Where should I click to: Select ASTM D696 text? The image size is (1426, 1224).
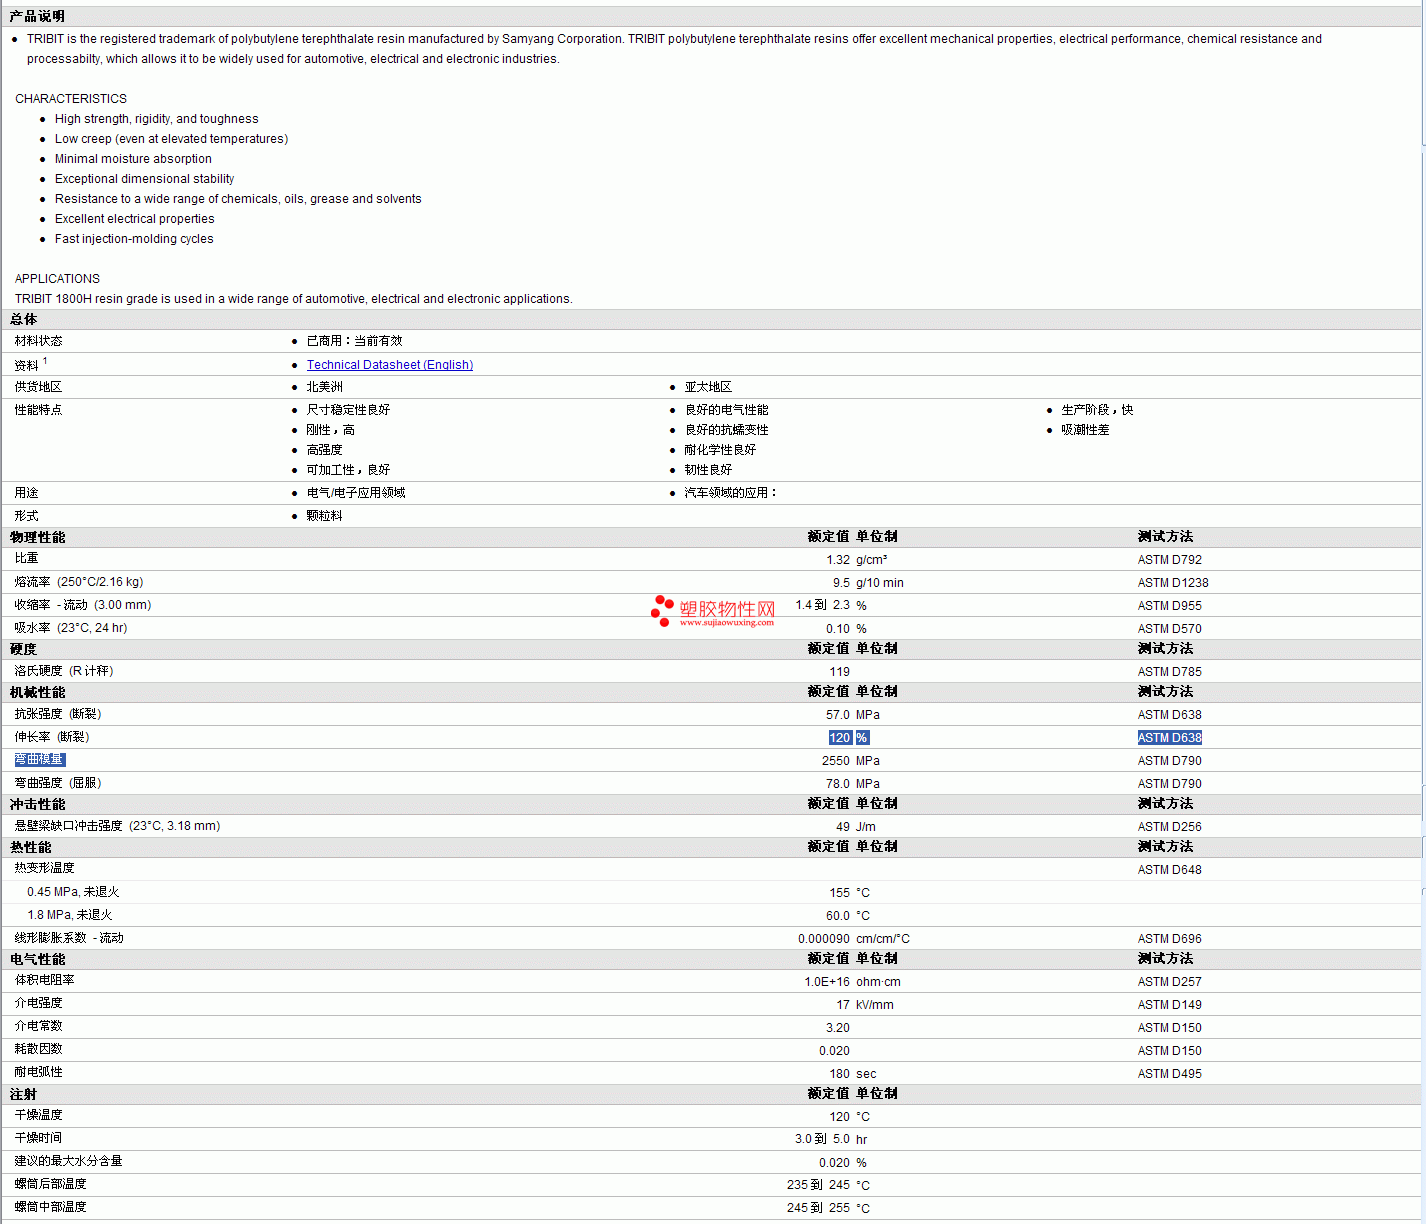(x=1170, y=939)
